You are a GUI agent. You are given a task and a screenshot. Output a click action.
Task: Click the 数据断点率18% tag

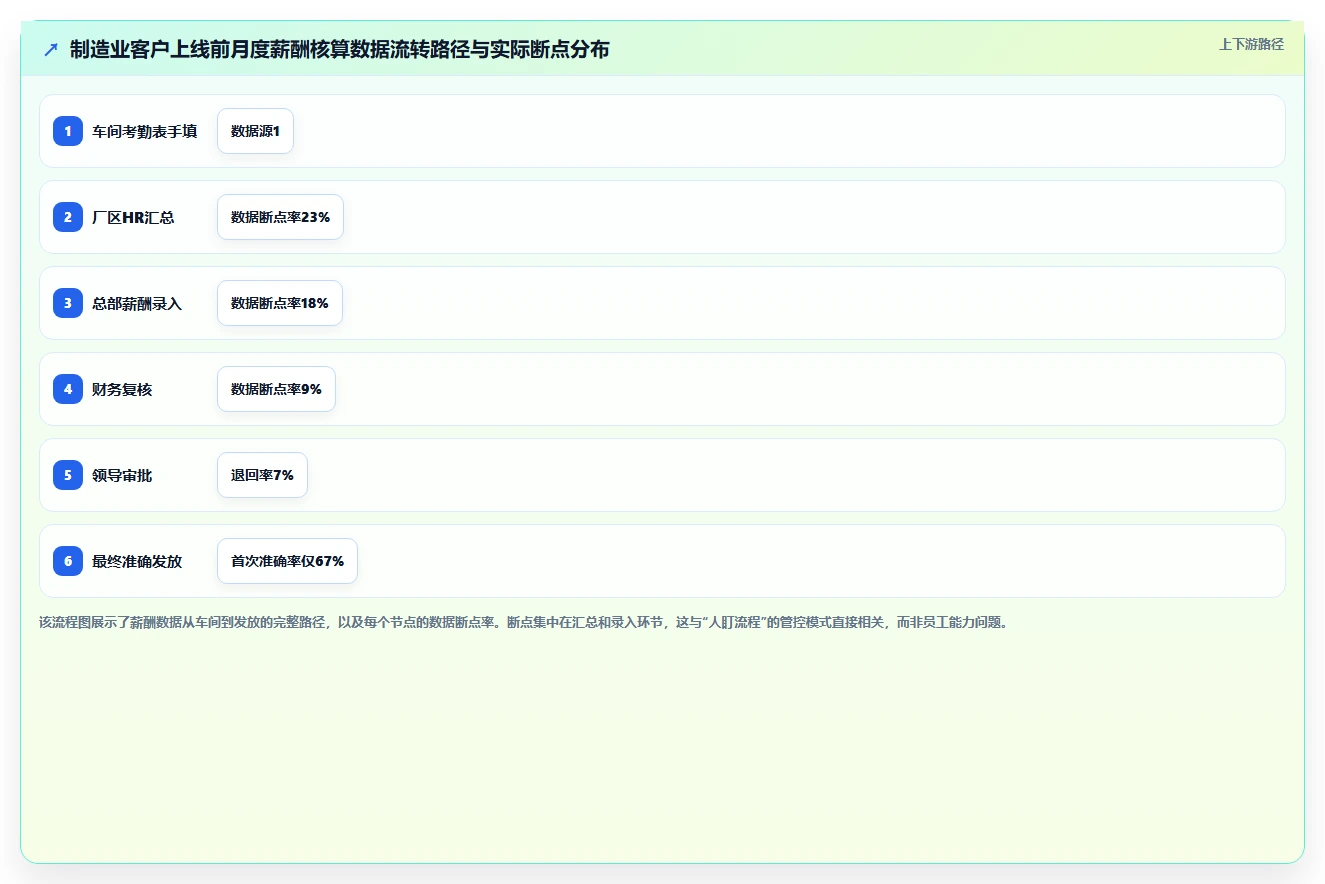click(280, 303)
